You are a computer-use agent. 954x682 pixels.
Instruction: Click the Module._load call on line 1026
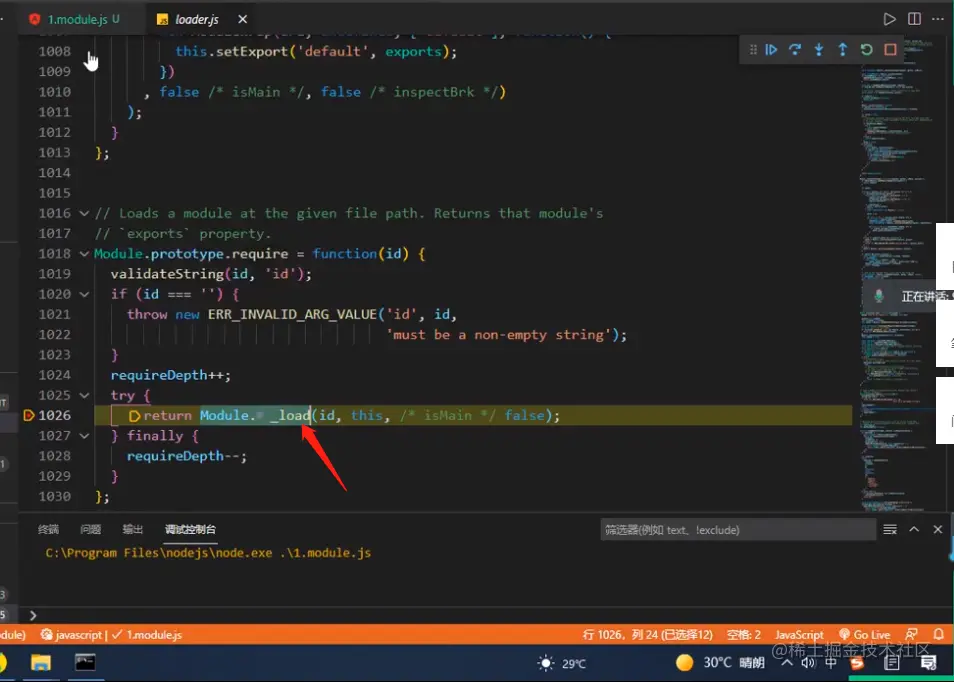pos(255,416)
